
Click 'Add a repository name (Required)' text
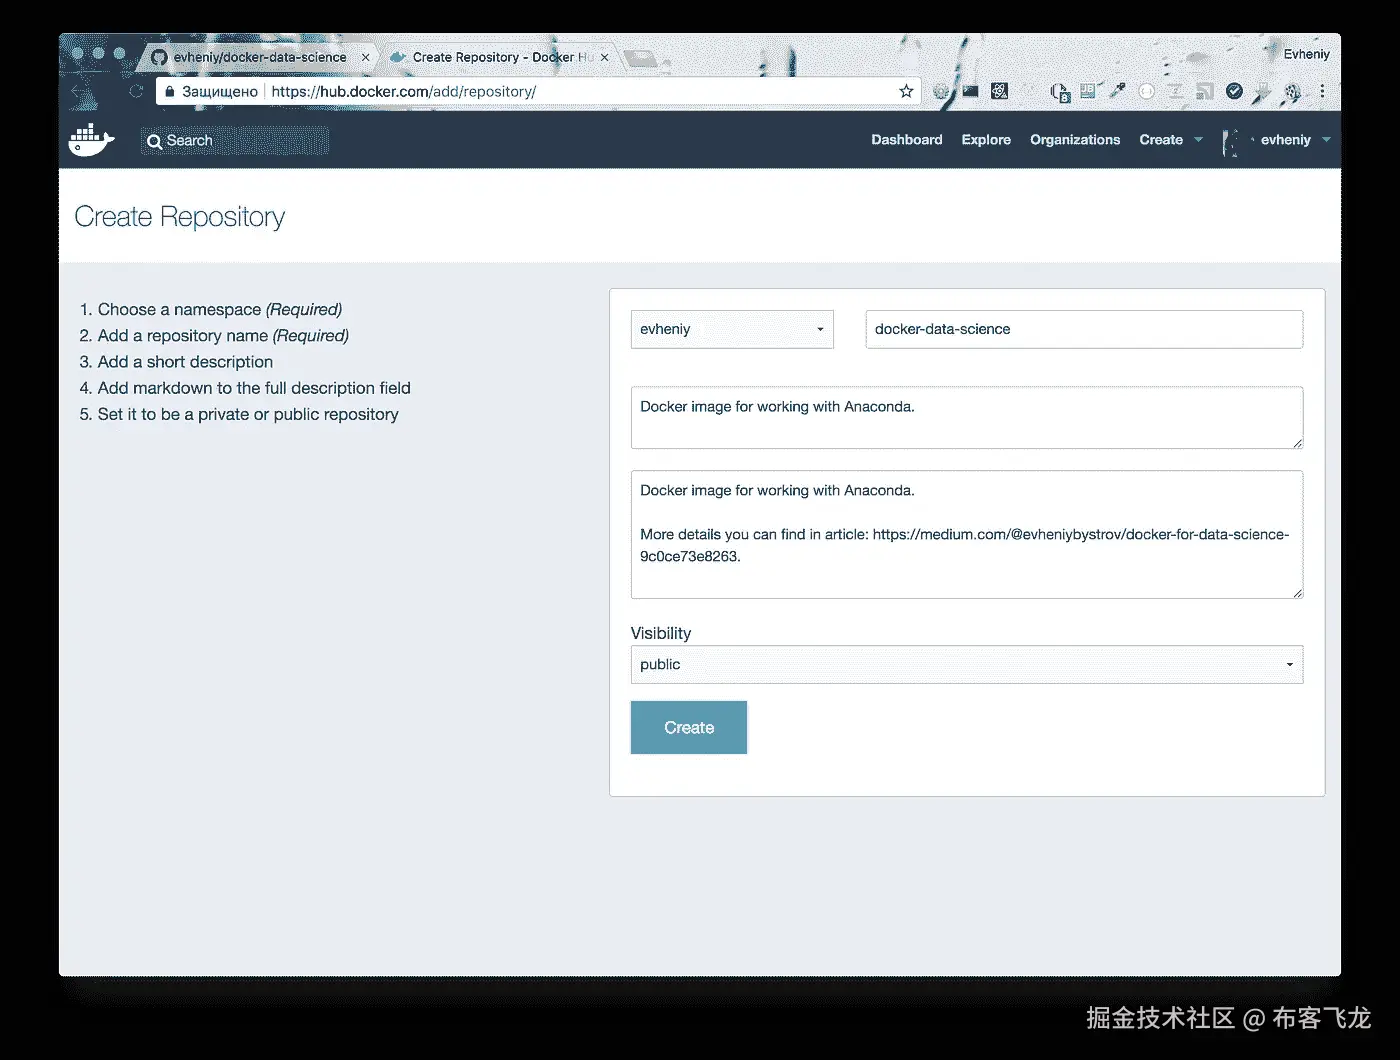(223, 336)
